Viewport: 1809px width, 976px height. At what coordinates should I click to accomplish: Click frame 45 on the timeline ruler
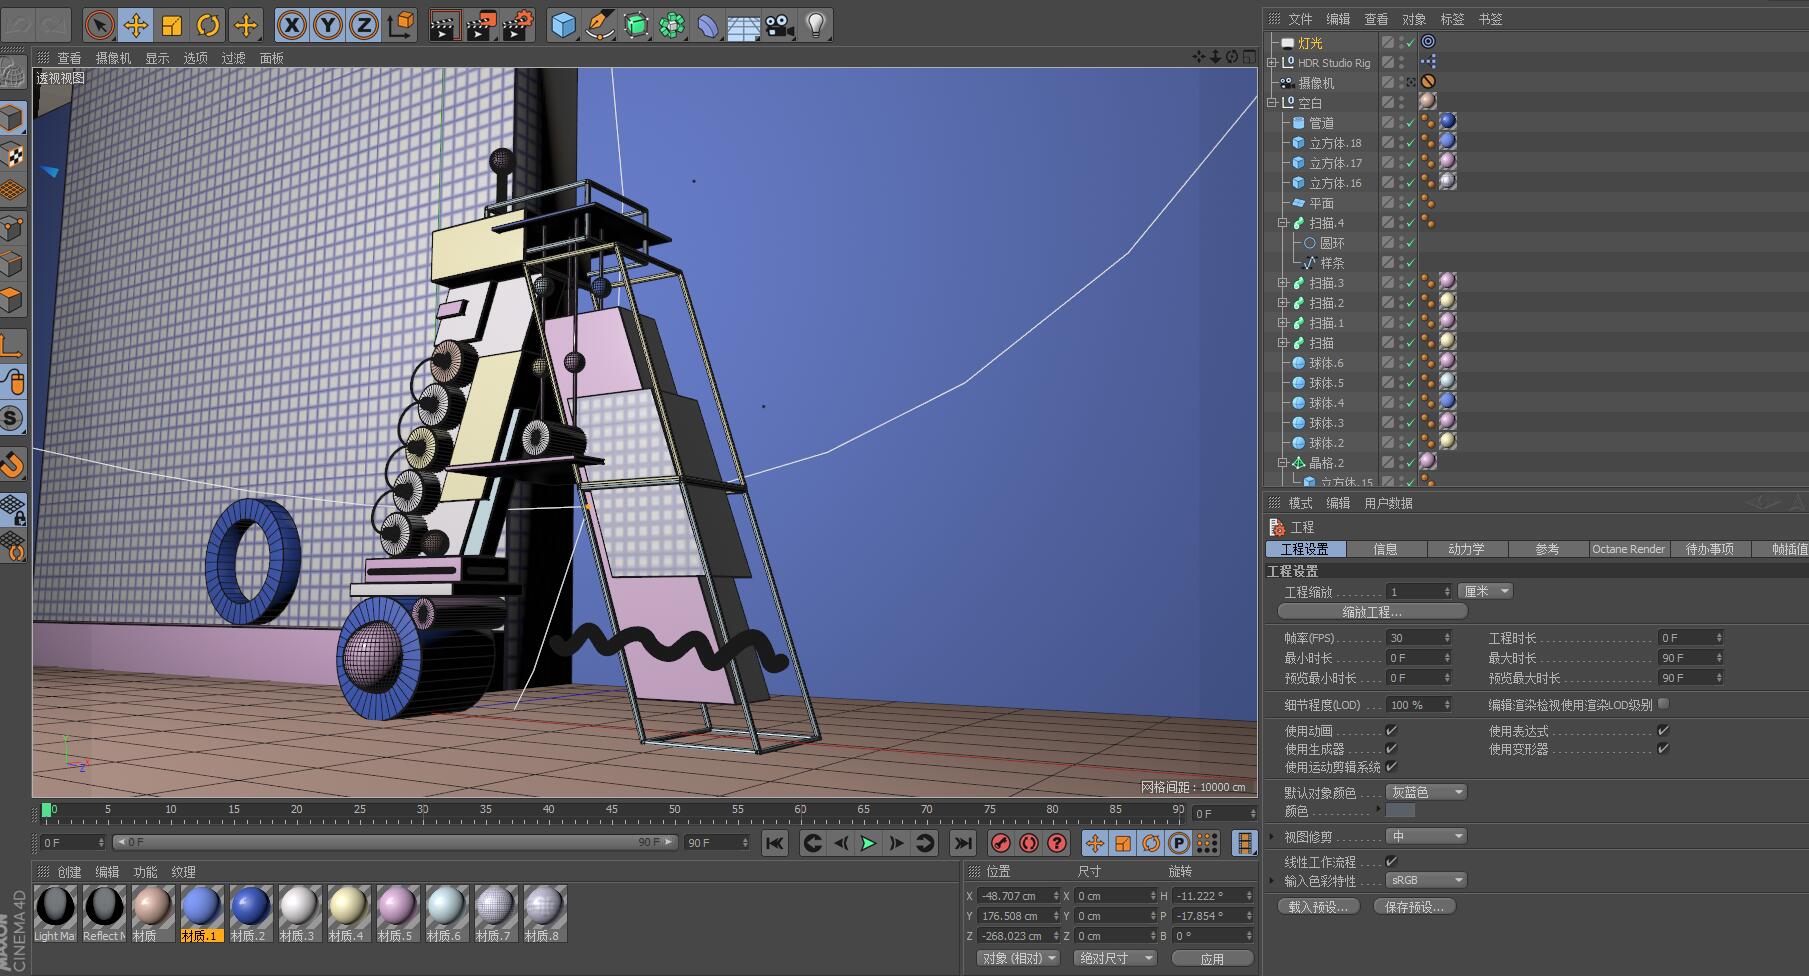611,811
